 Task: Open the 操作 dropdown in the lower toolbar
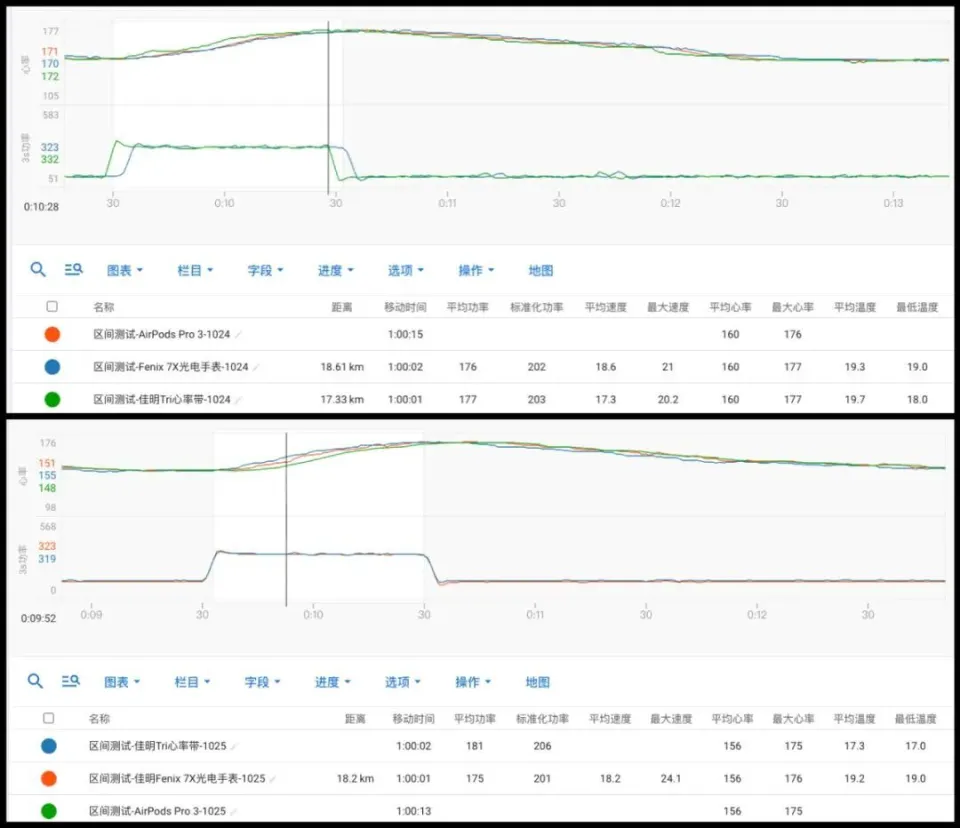(x=472, y=682)
